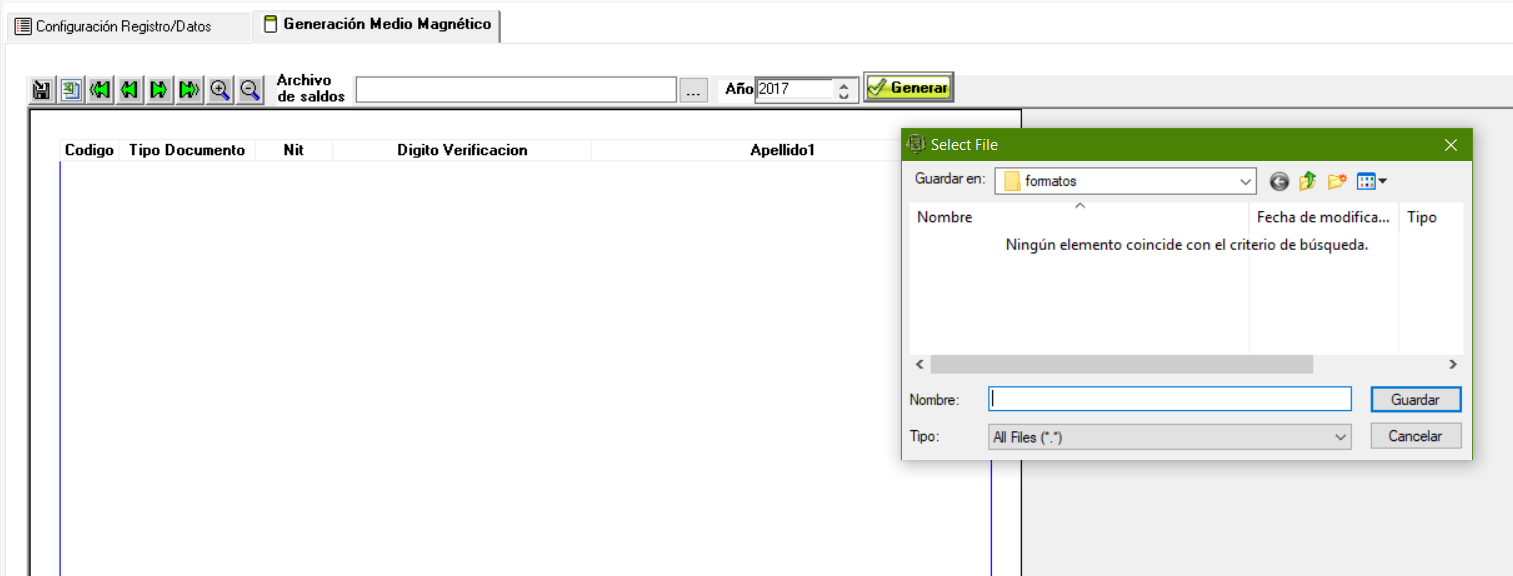Create a new folder in the dialog
Image resolution: width=1513 pixels, height=576 pixels.
[1337, 182]
